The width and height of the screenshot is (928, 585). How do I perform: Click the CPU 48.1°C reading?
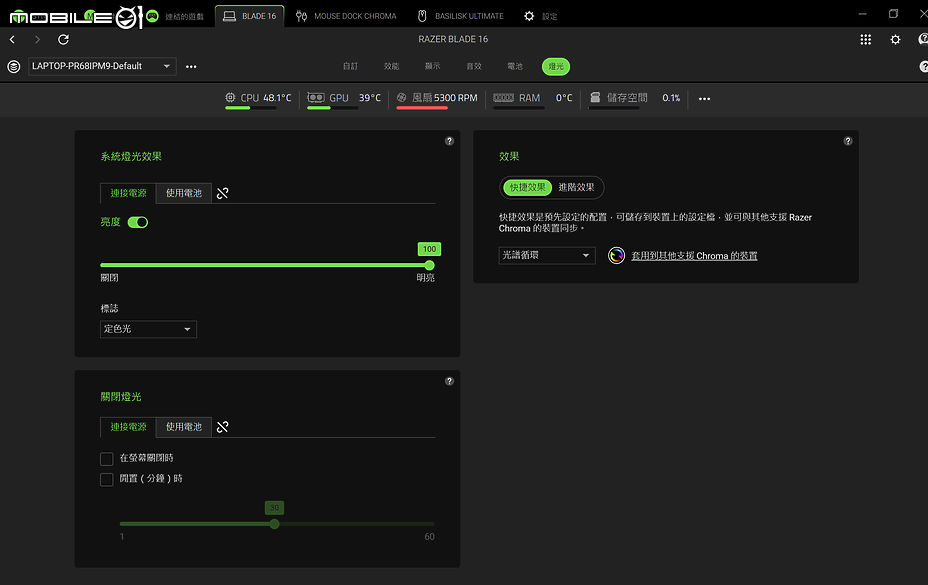pyautogui.click(x=277, y=98)
